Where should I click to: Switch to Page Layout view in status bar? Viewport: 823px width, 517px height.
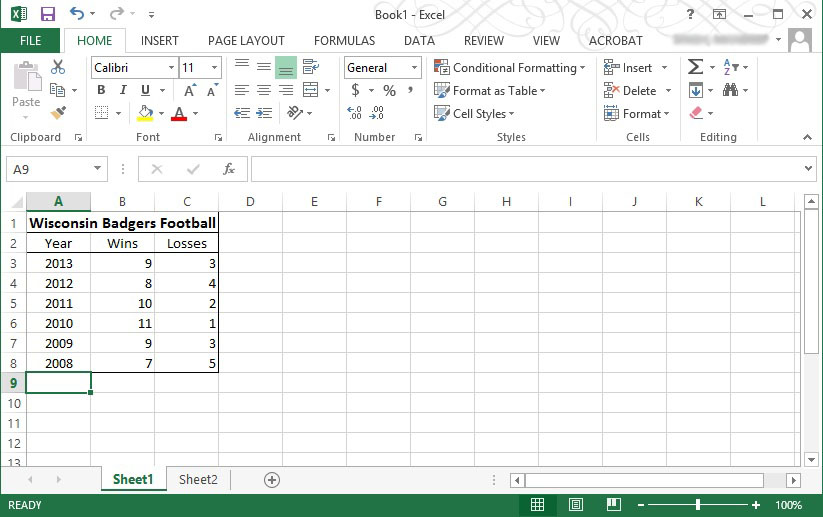tap(575, 505)
